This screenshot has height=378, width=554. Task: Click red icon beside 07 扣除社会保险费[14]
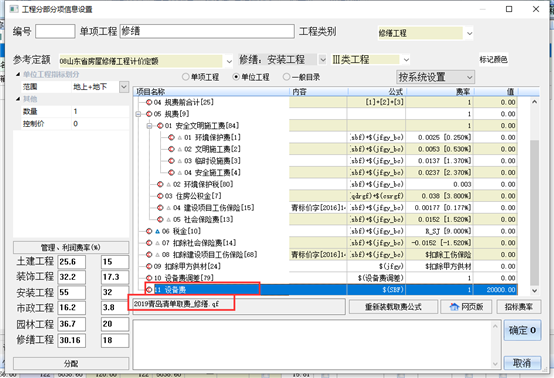[x=149, y=243]
